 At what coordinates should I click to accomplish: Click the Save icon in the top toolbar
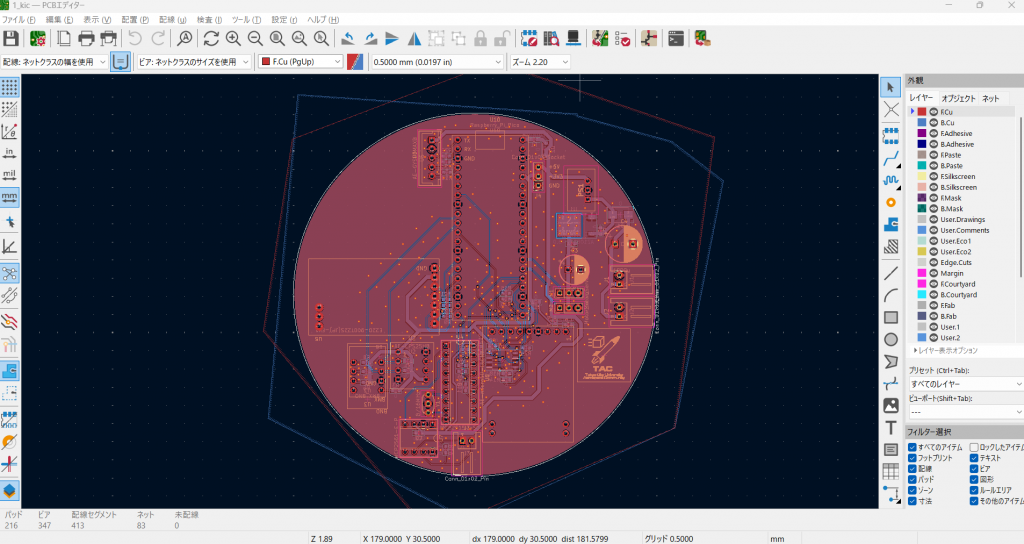(11, 39)
